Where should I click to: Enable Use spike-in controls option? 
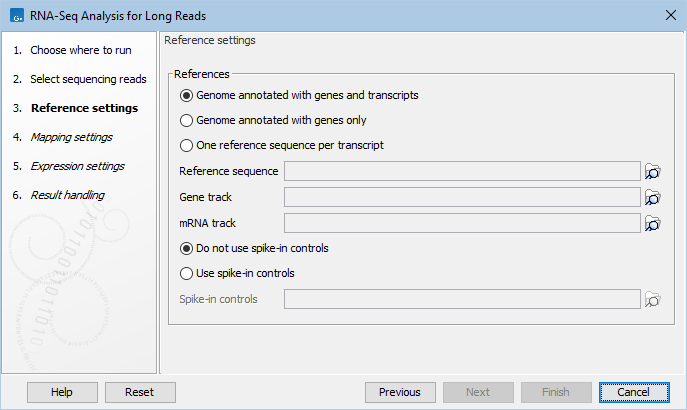[x=186, y=273]
